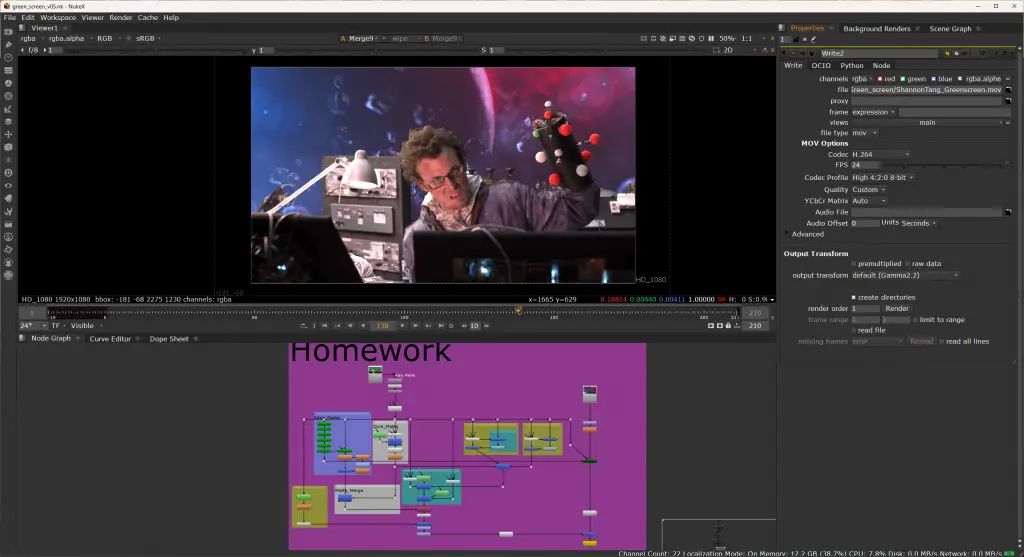Open the Other nodes clapper icon
This screenshot has width=1024, height=557.
pyautogui.click(x=8, y=224)
